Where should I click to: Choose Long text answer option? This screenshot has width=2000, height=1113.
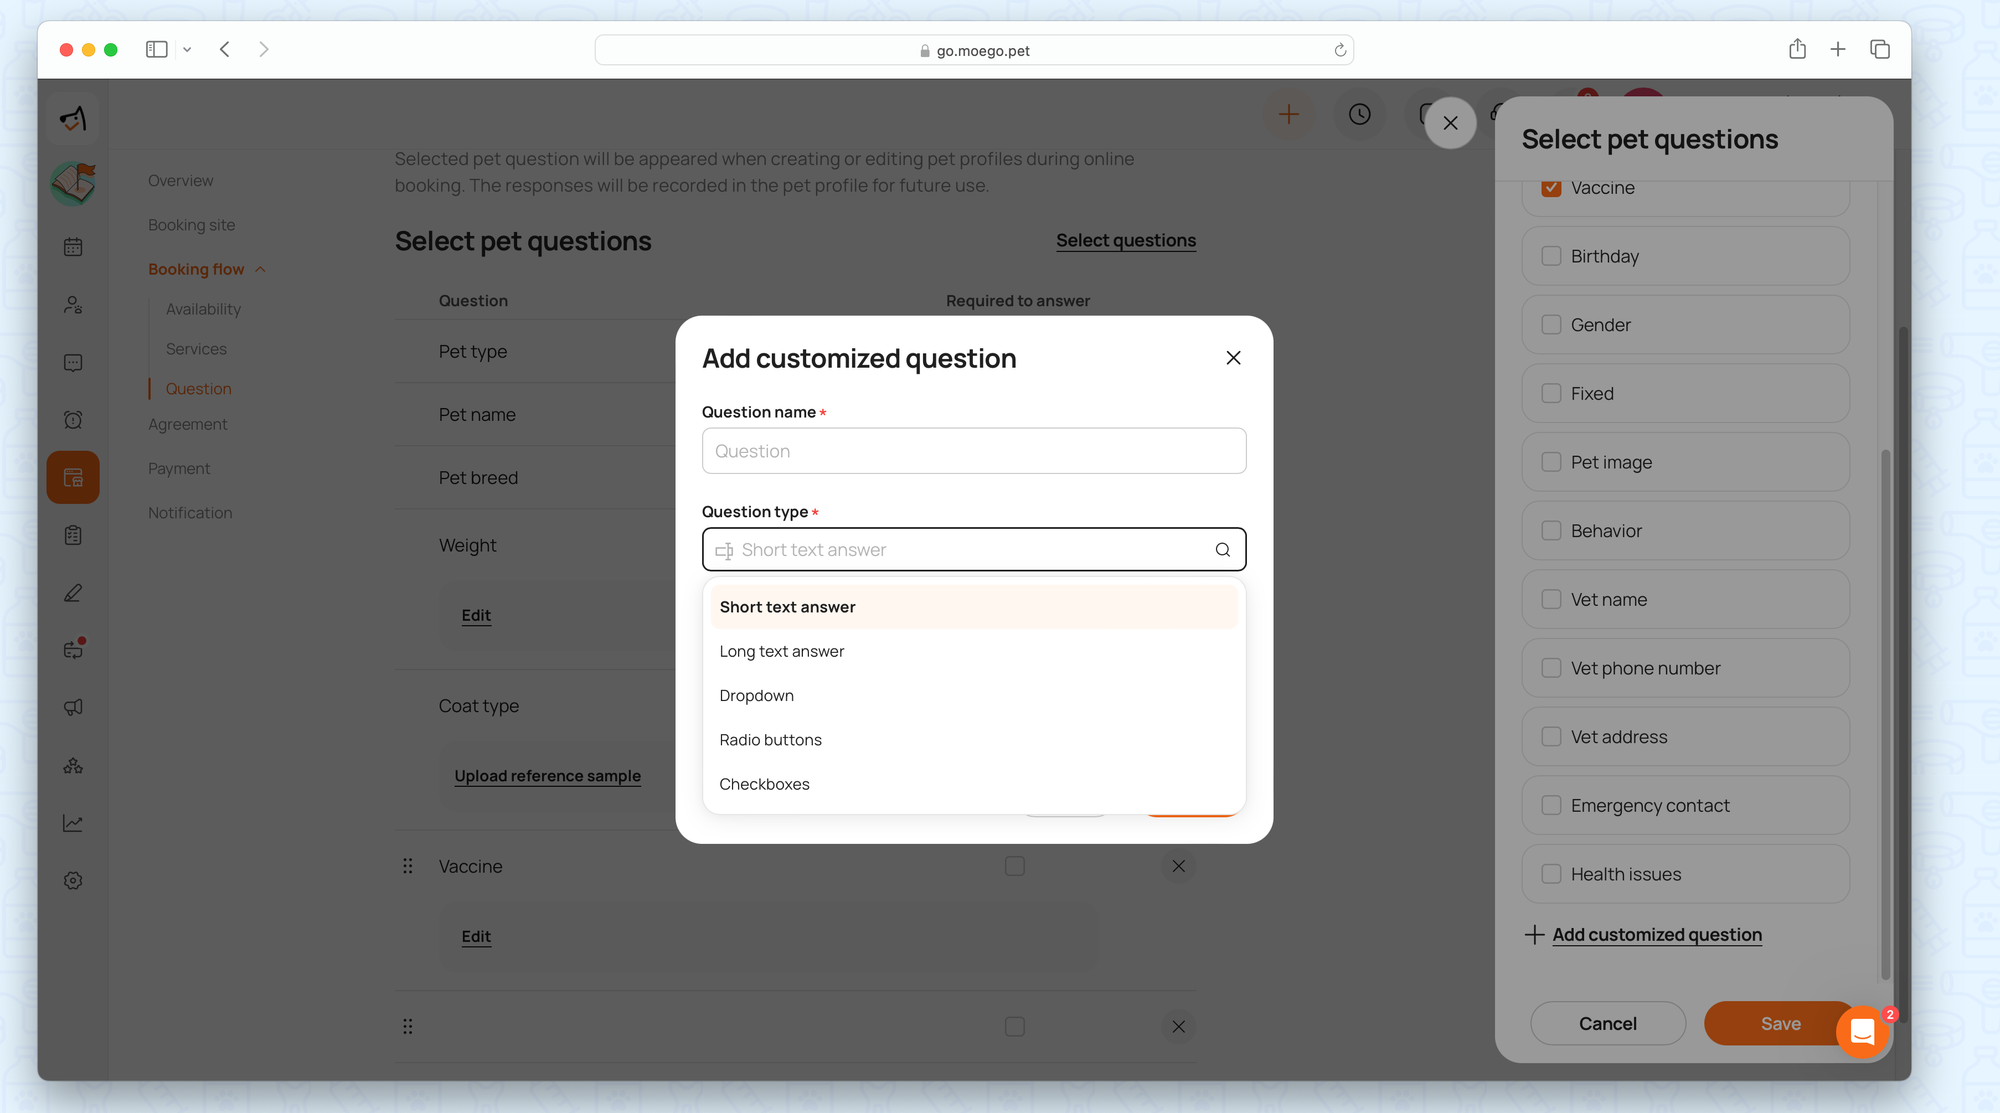pyautogui.click(x=781, y=651)
